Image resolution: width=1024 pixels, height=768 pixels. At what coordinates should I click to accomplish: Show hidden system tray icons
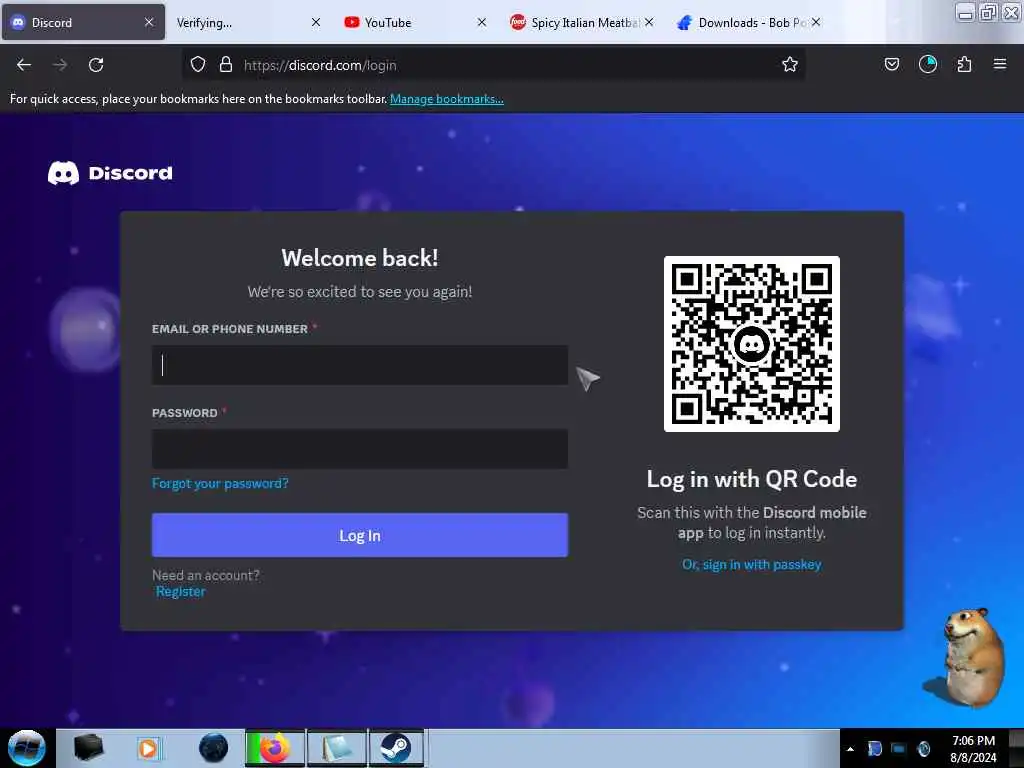850,749
